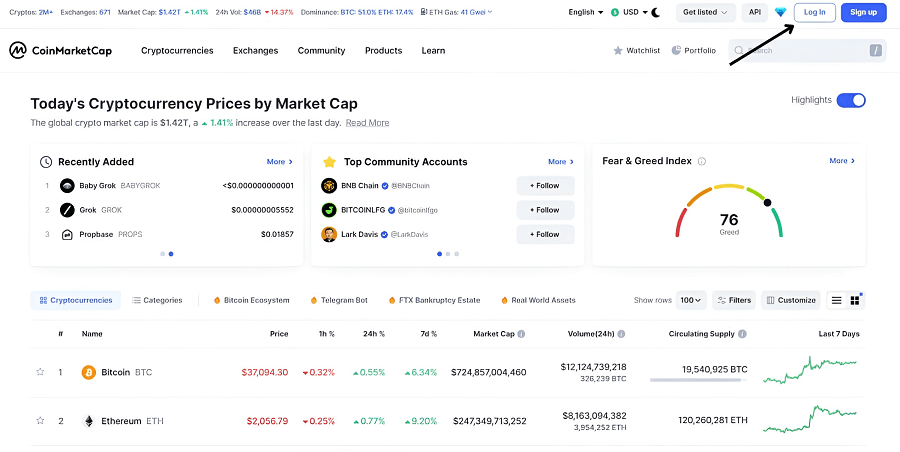900x452 pixels.
Task: Click the Log In button
Action: click(814, 12)
